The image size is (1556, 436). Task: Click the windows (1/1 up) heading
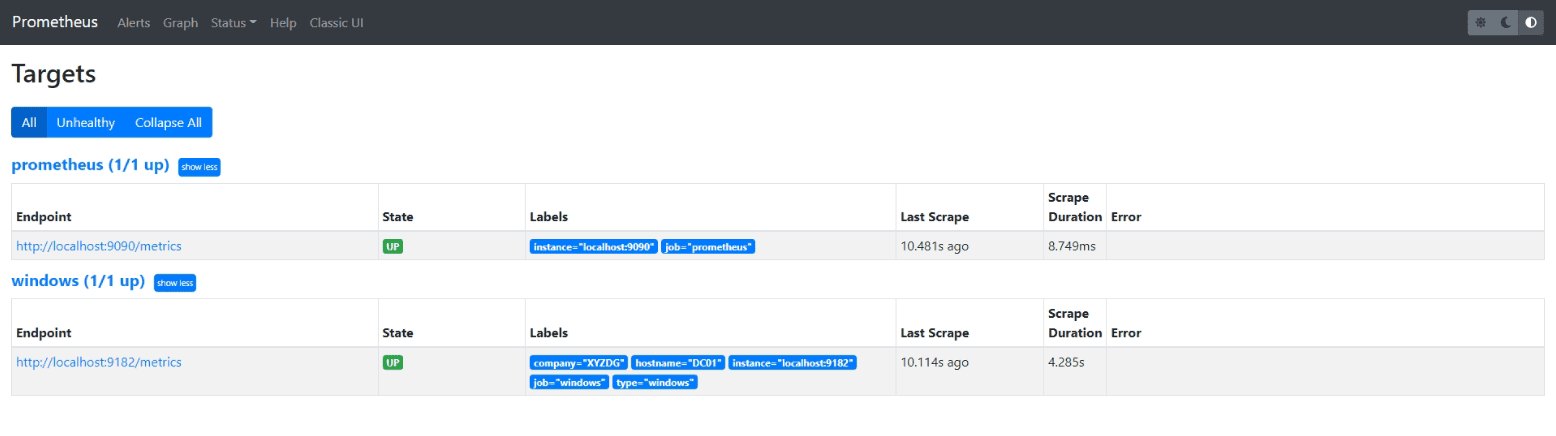pyautogui.click(x=78, y=281)
